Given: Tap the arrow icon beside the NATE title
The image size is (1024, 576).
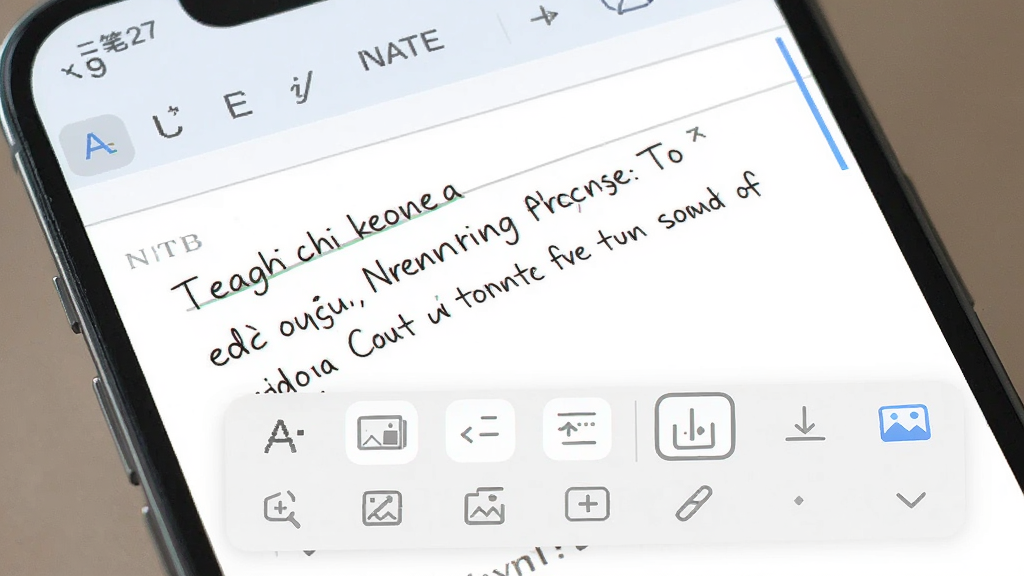Looking at the screenshot, I should coord(544,16).
